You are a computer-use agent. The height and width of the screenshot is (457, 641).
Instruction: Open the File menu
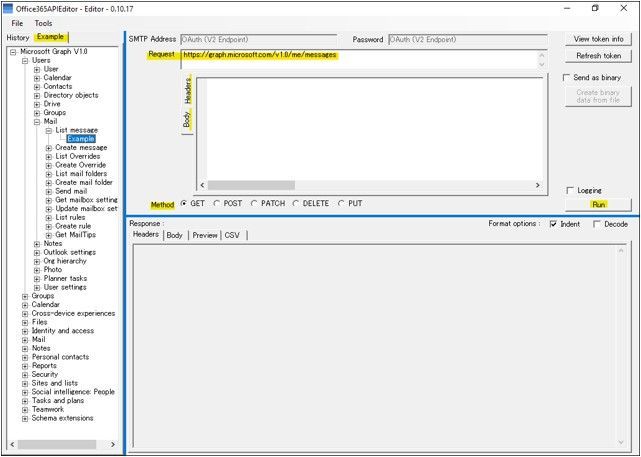pos(17,23)
